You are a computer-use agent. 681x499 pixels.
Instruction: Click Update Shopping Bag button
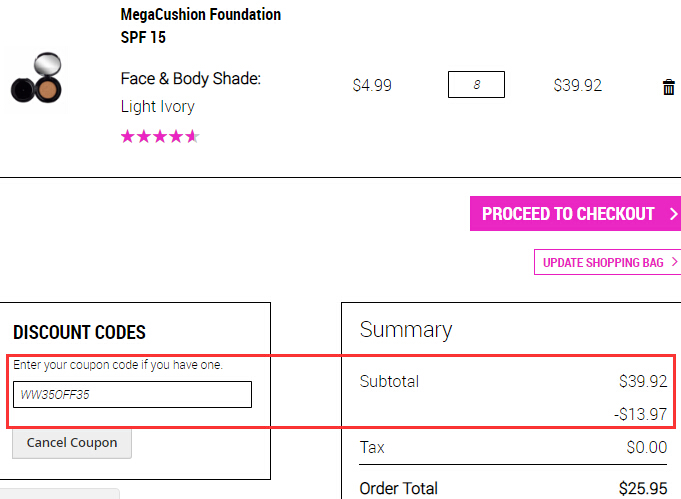(608, 262)
